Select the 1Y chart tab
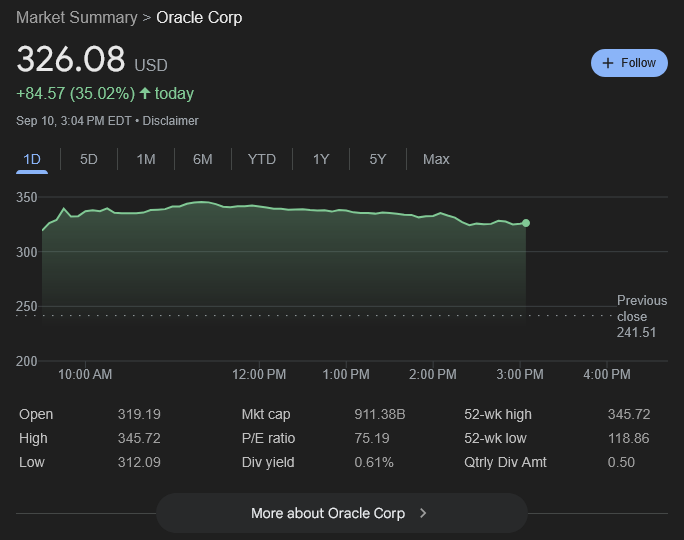Viewport: 684px width, 540px height. pyautogui.click(x=321, y=159)
